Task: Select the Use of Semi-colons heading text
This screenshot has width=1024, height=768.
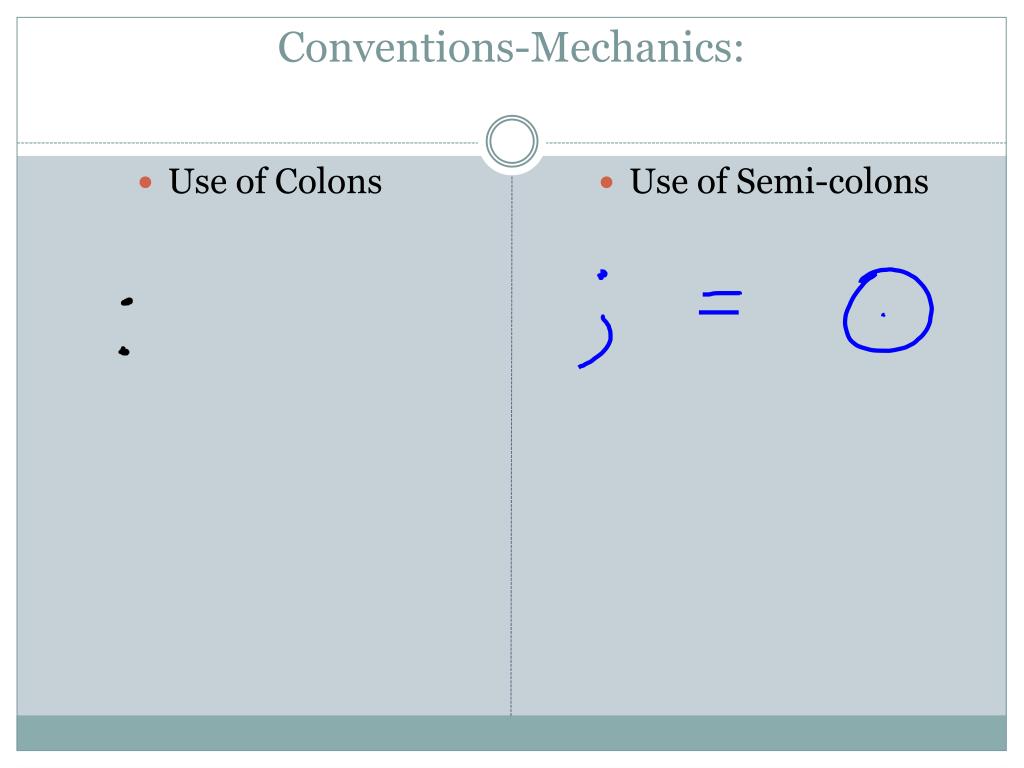Action: click(779, 181)
